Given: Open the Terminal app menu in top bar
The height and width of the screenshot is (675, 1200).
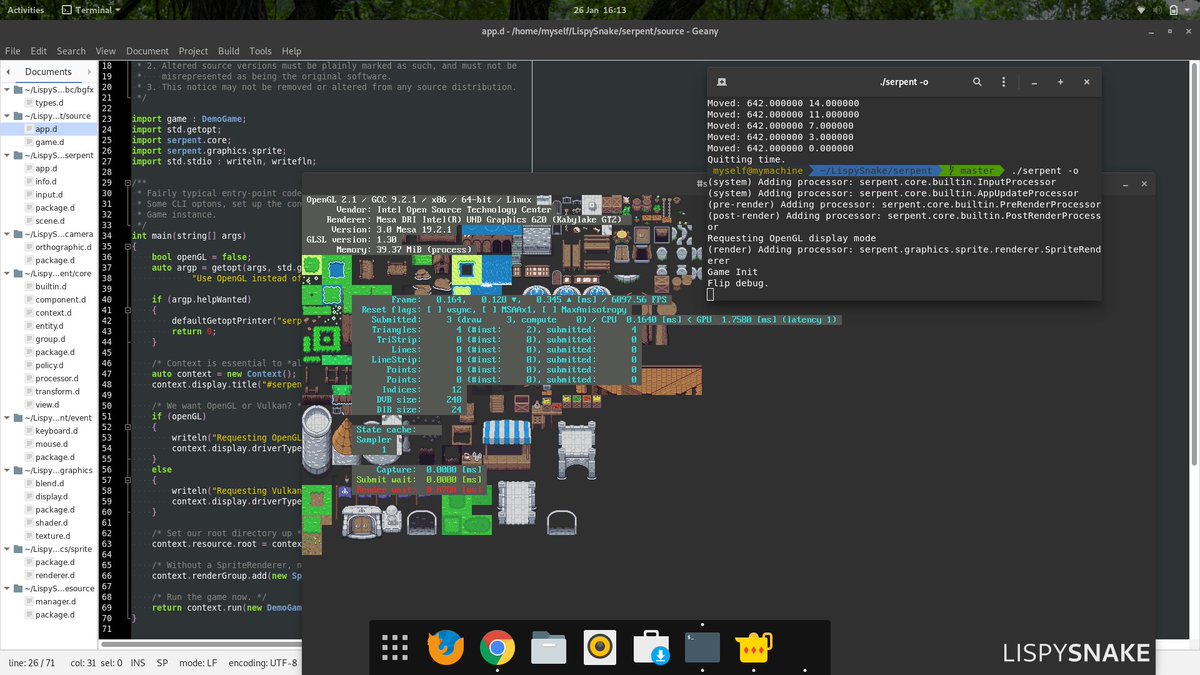Looking at the screenshot, I should point(91,9).
